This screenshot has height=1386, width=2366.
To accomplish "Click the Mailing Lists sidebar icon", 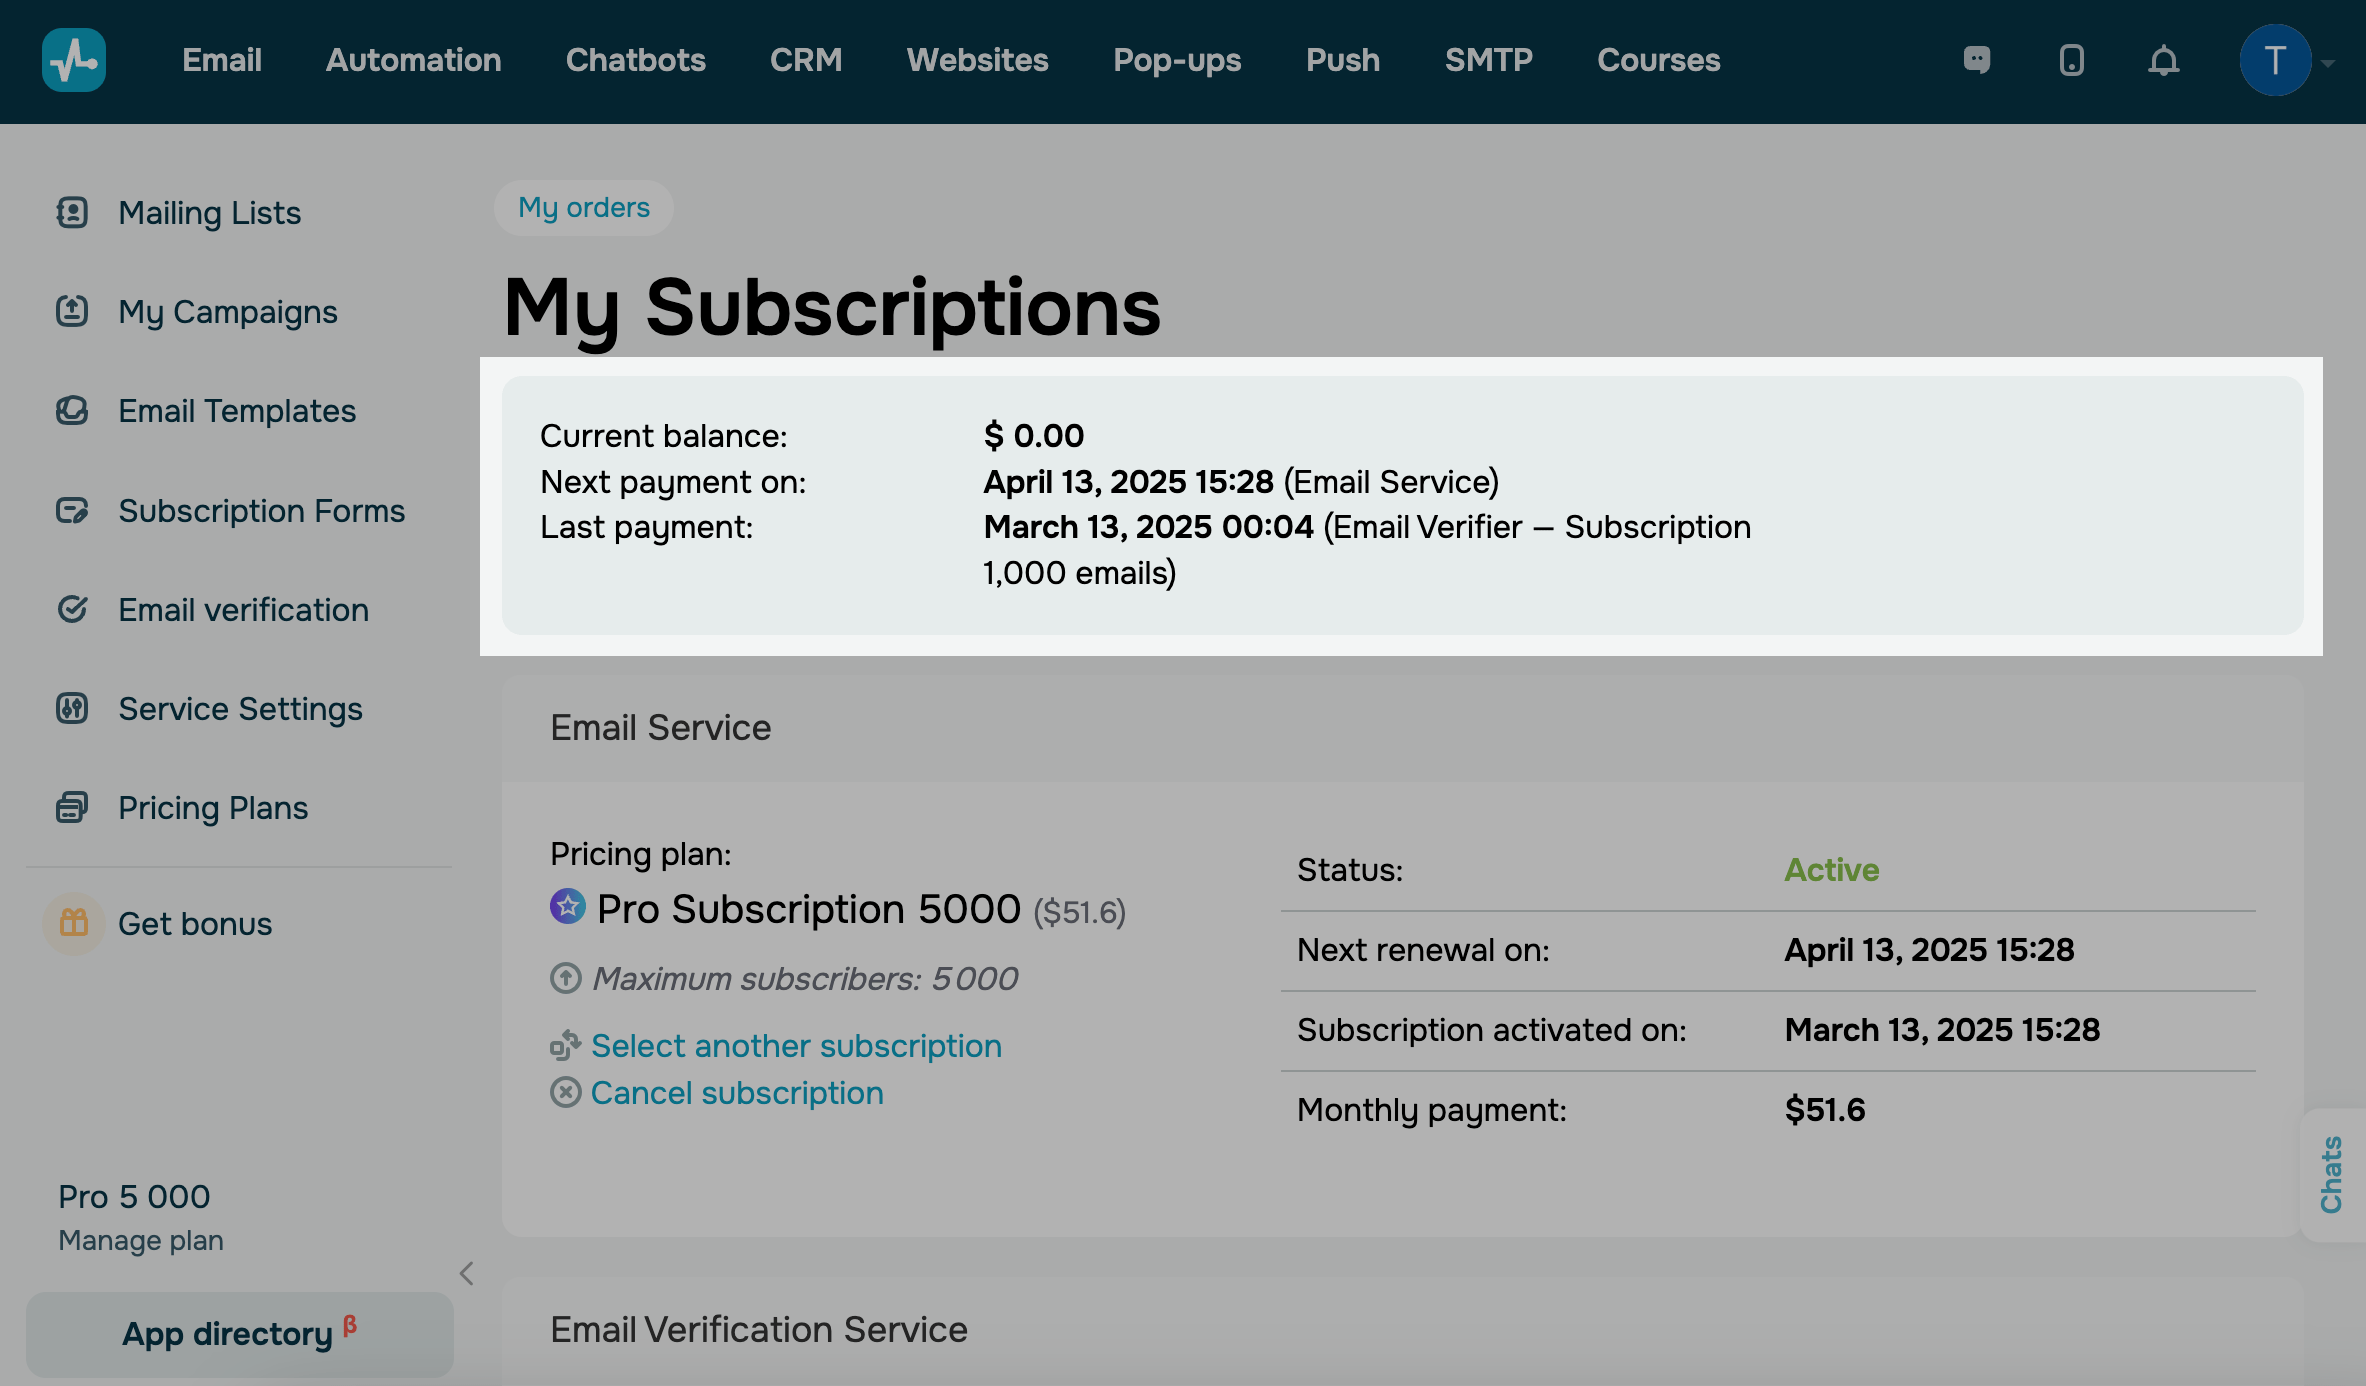I will tap(72, 212).
